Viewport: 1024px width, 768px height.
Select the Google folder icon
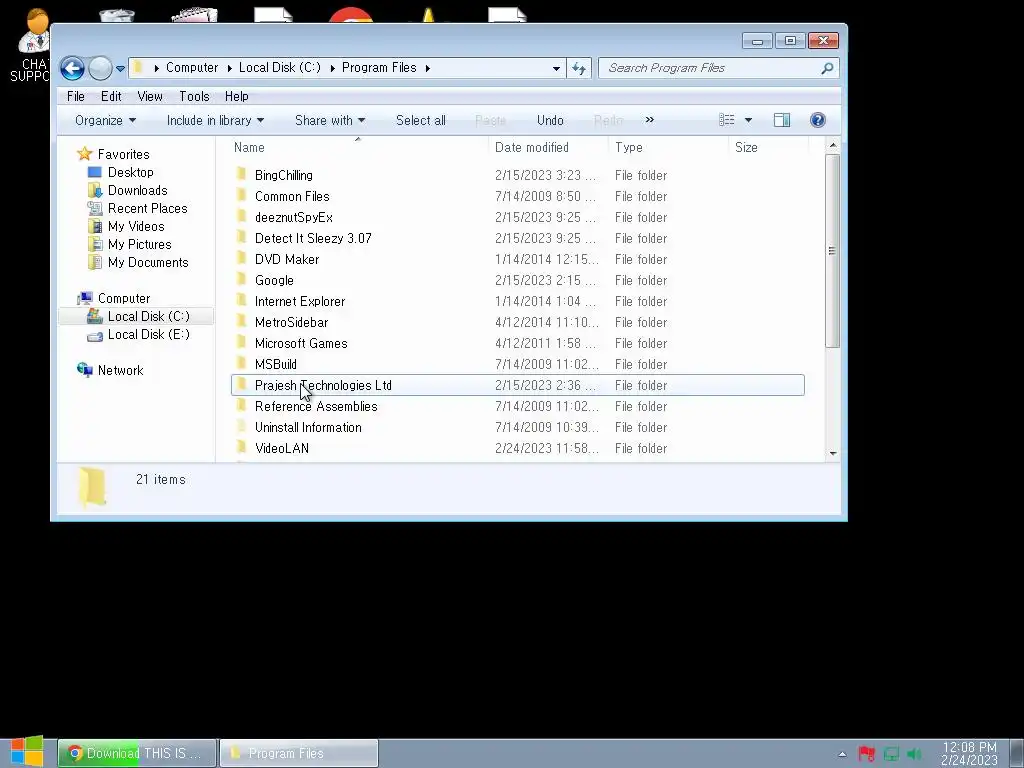[x=242, y=280]
